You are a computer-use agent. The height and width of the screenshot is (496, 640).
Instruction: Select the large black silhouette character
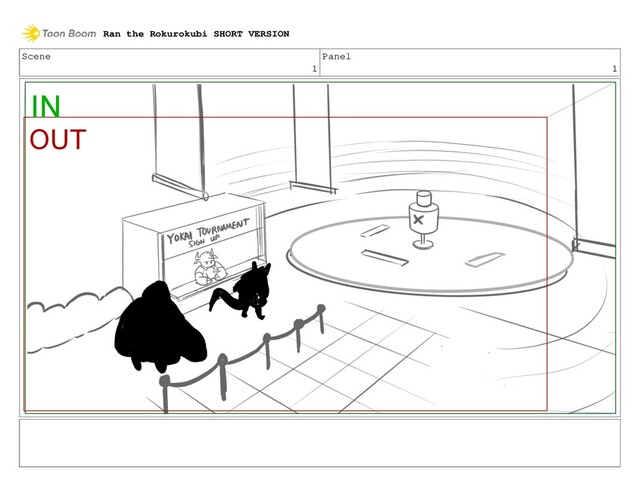click(x=159, y=327)
